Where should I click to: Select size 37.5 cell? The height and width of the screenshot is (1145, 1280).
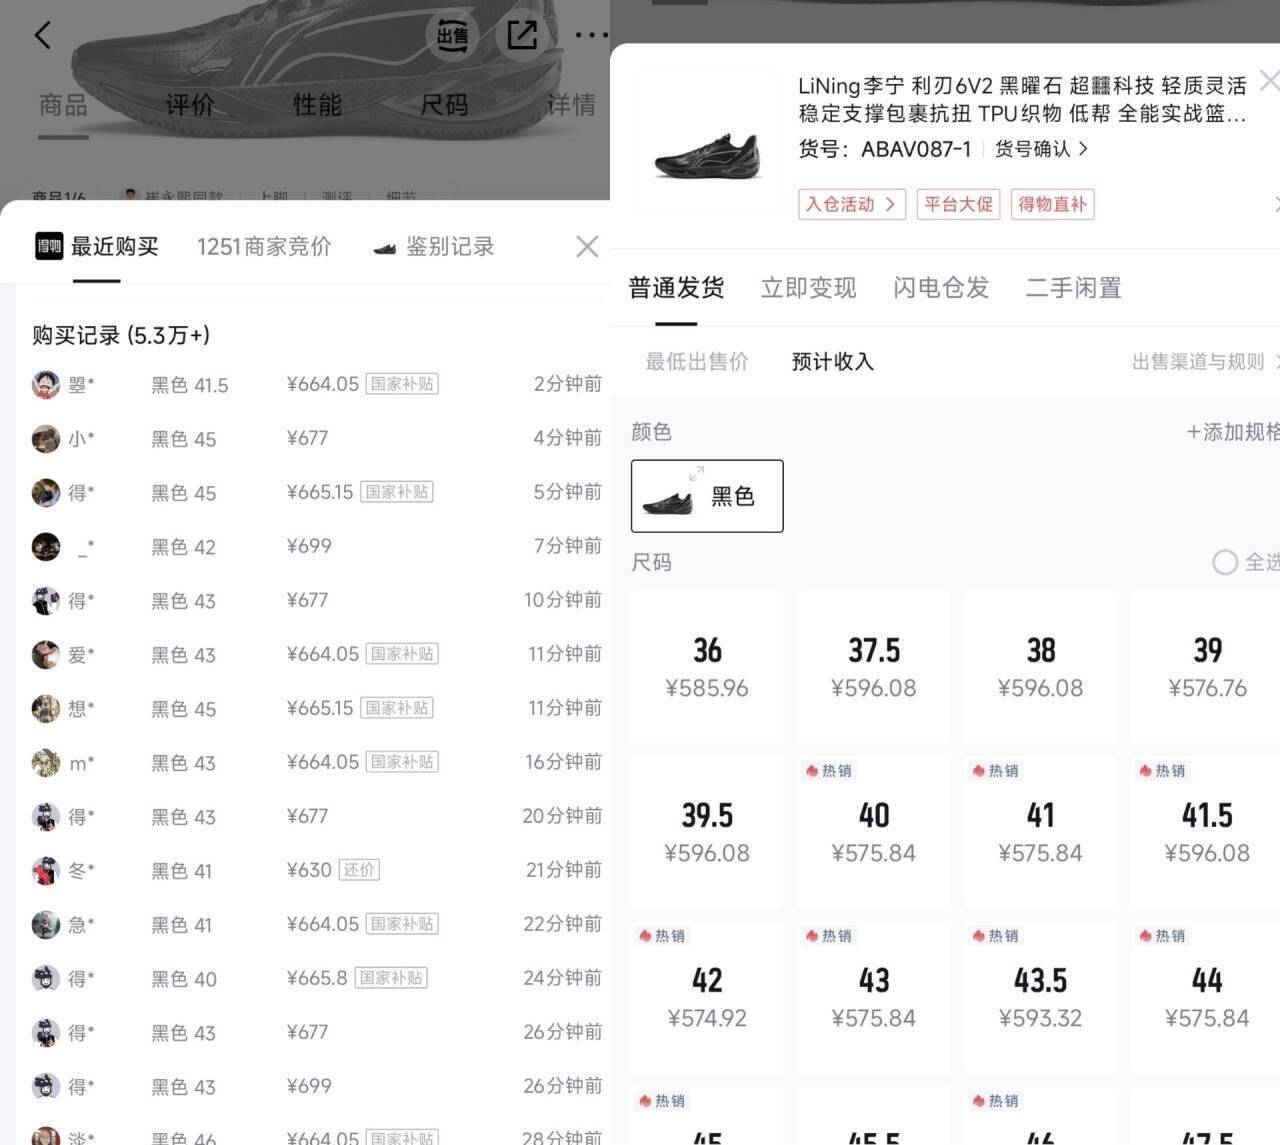(874, 667)
